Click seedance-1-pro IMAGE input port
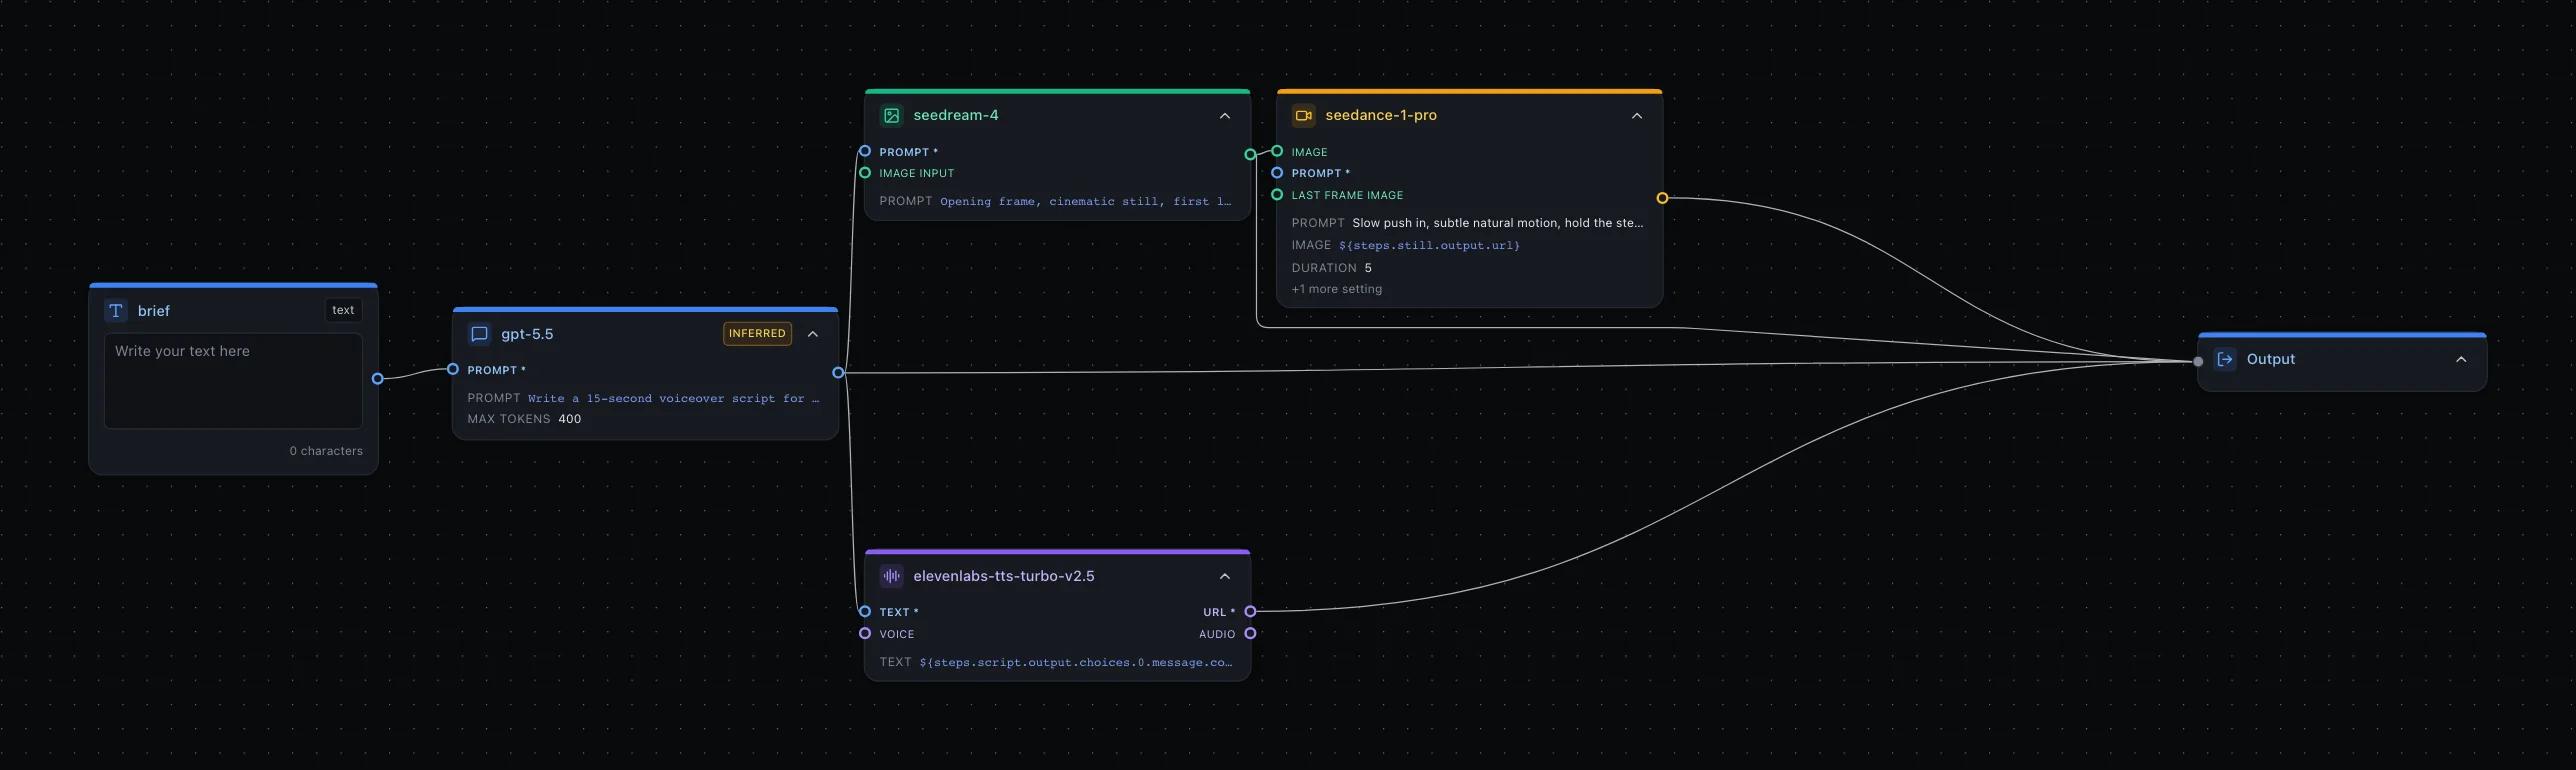This screenshot has width=2576, height=770. point(1277,151)
